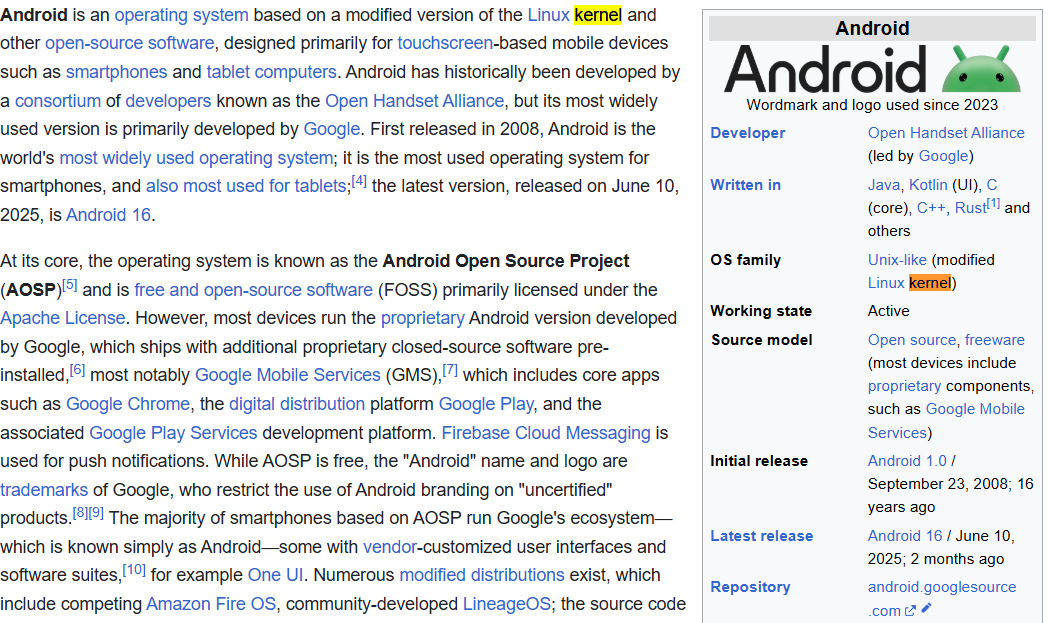Screen dimensions: 1050x623
Task: Open 'Android 16' link in Latest release row
Action: click(x=905, y=537)
